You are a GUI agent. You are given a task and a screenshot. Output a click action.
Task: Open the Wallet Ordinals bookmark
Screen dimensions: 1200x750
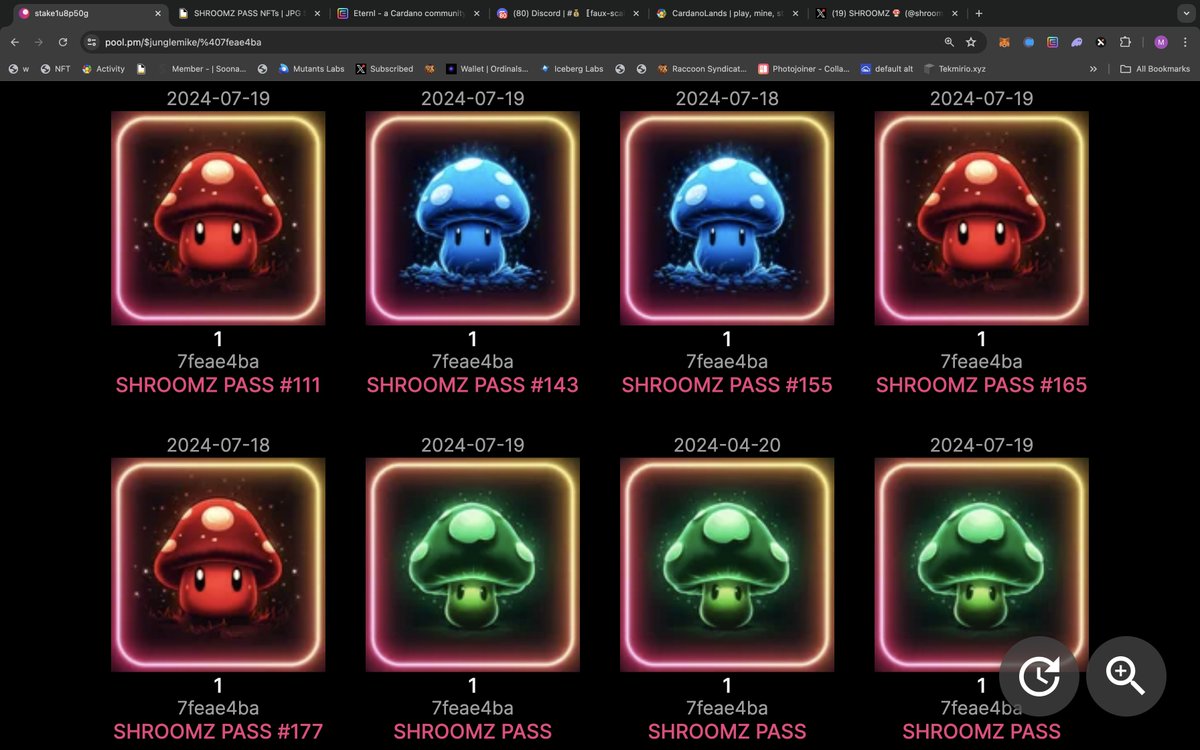[488, 69]
